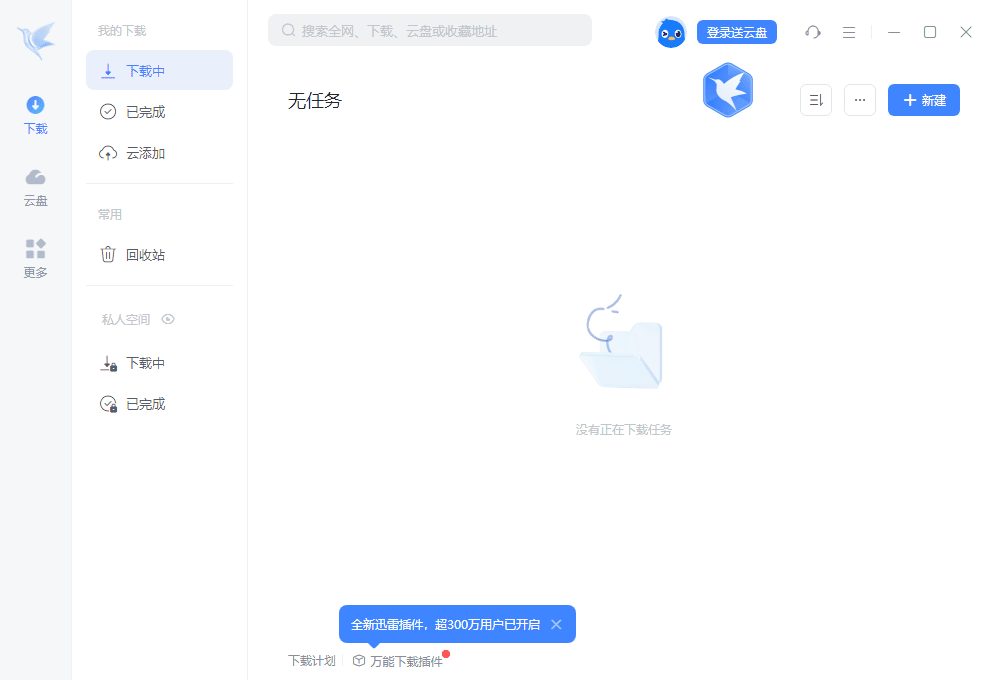Viewport: 1000px width, 680px height.
Task: Click the cloud upload icon beside 云添加
Action: pyautogui.click(x=108, y=153)
